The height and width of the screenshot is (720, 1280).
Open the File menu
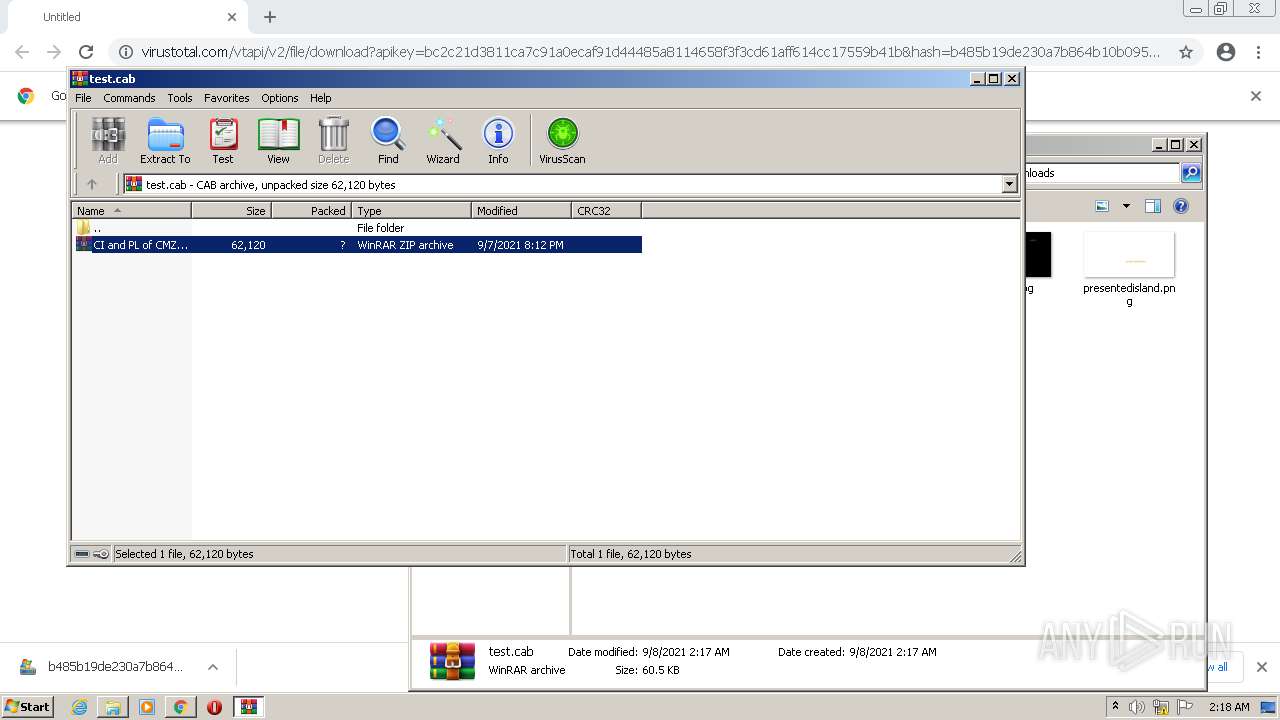(x=83, y=98)
